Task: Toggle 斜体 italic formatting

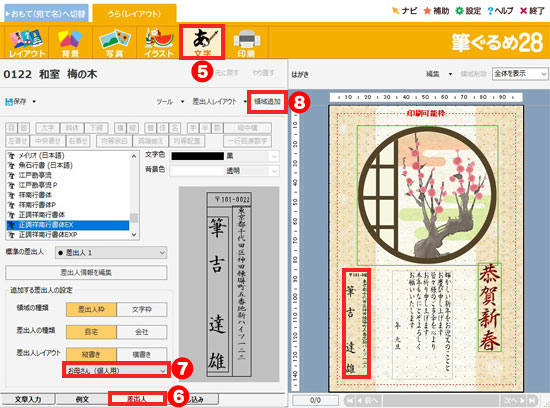Action: (x=72, y=128)
